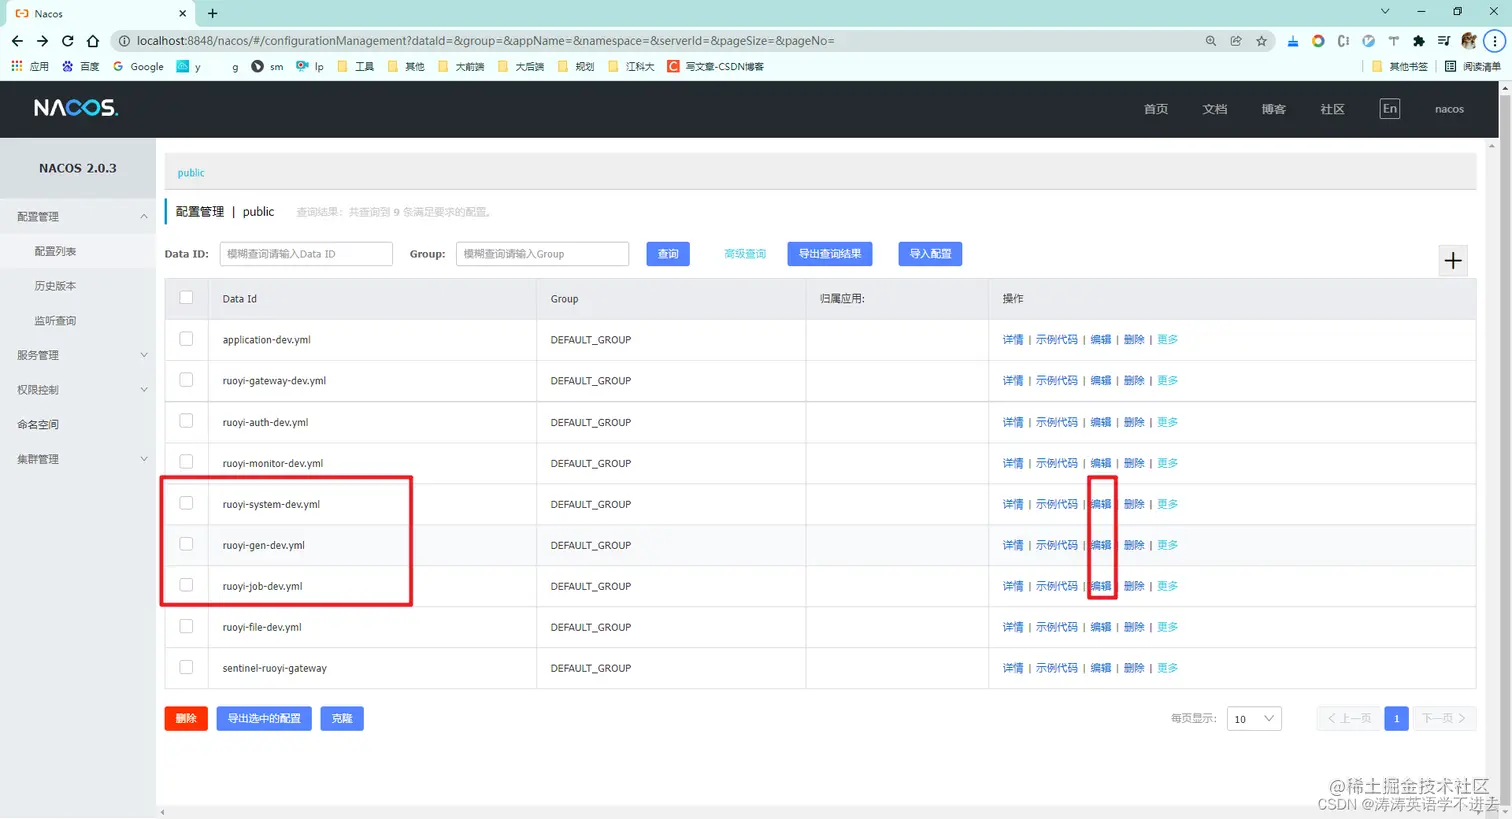1512x819 pixels.
Task: Focus the Group search field
Action: (542, 254)
